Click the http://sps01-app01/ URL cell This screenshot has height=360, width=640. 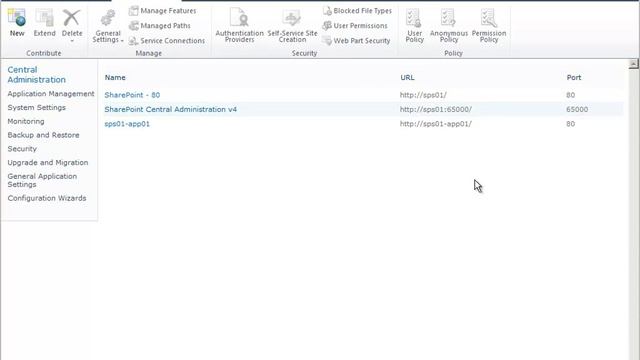pyautogui.click(x=436, y=124)
